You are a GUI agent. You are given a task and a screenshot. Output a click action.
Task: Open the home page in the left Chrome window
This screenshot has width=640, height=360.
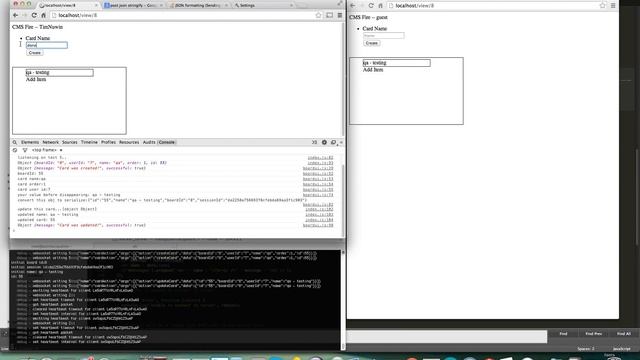click(x=43, y=15)
